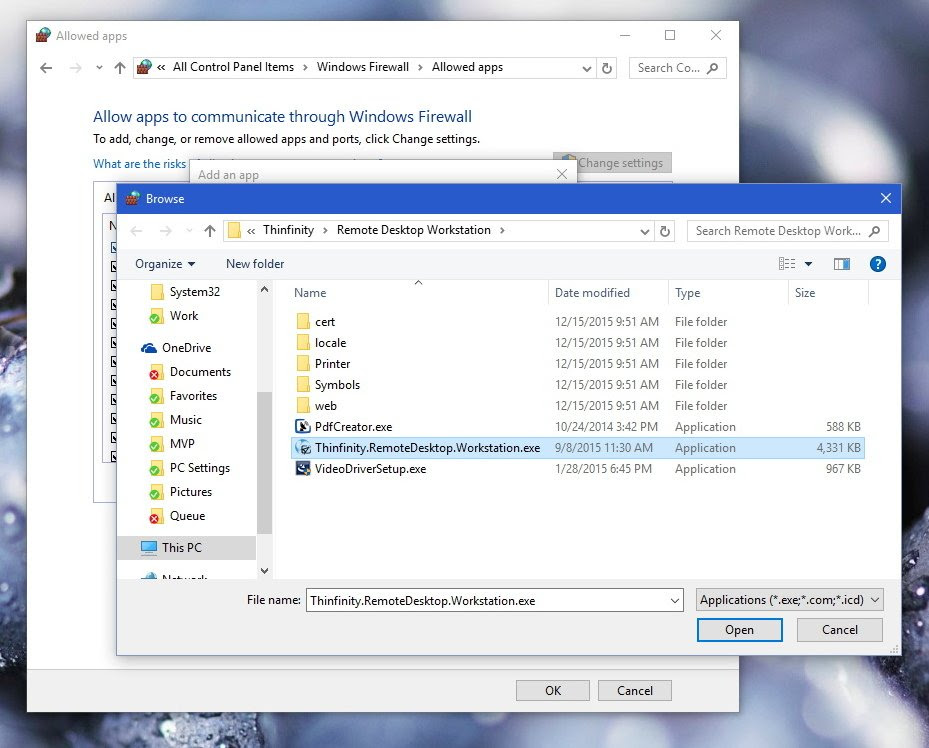Viewport: 929px width, 748px height.
Task: Click Back arrow in Allowed apps window
Action: click(46, 68)
